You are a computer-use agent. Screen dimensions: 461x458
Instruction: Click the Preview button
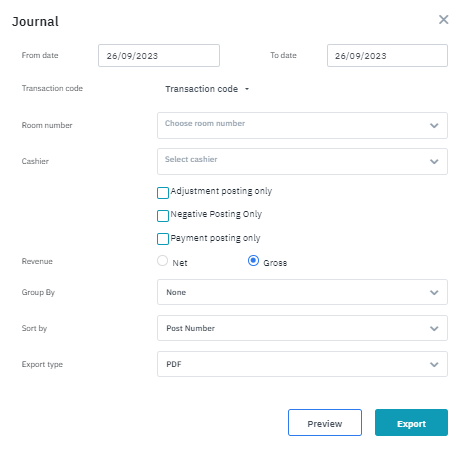(325, 423)
